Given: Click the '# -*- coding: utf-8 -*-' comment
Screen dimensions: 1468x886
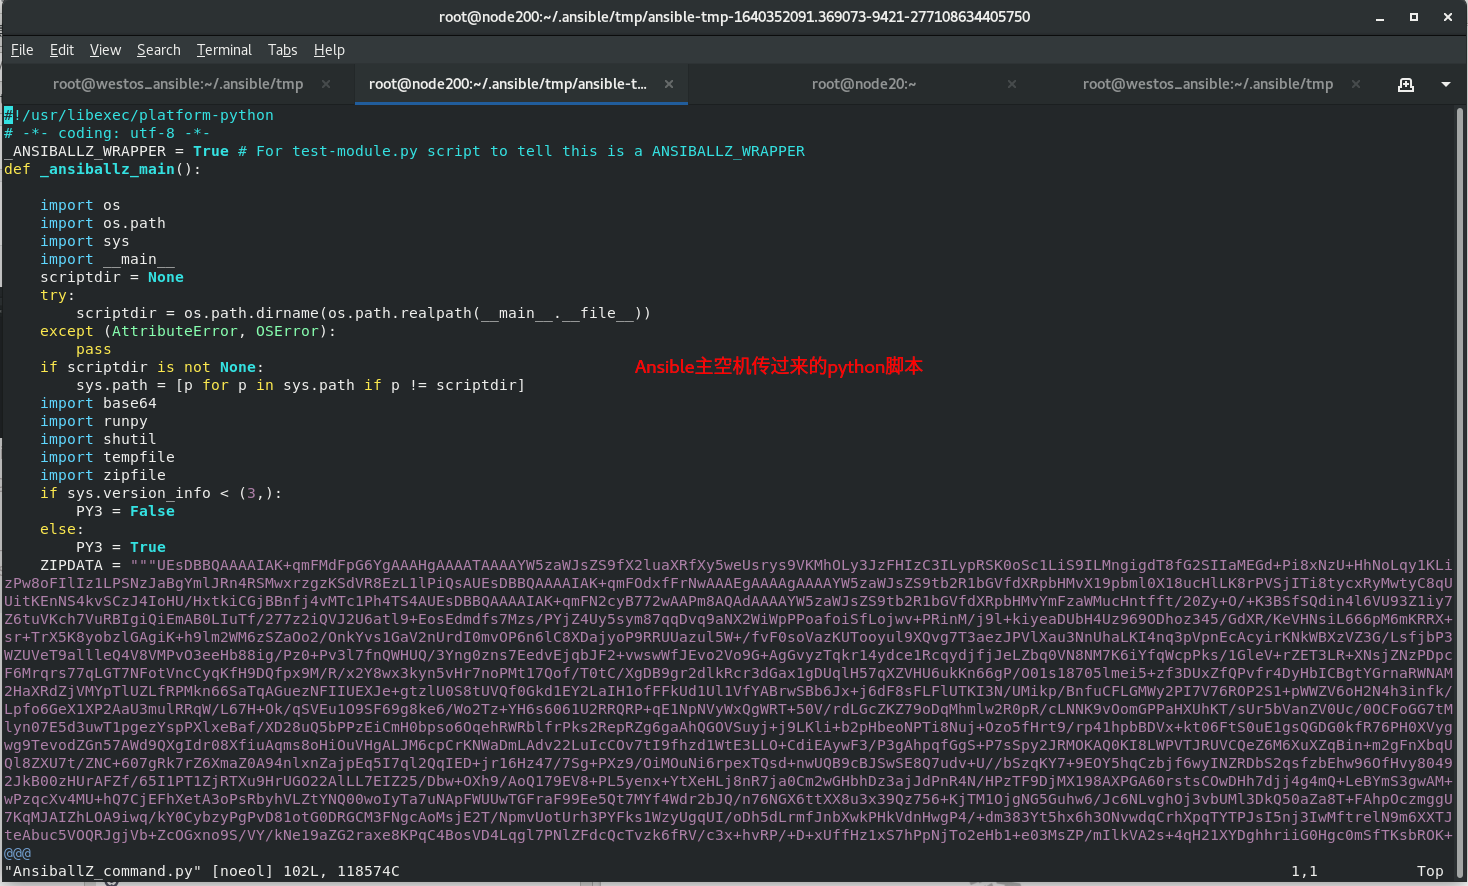Looking at the screenshot, I should (107, 133).
